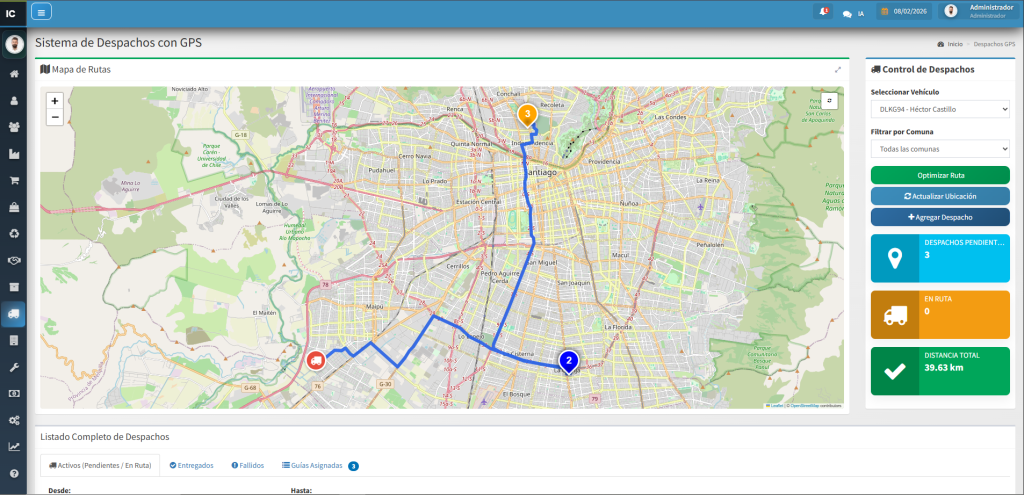This screenshot has width=1024, height=499.
Task: Click the map refresh button
Action: 829,101
